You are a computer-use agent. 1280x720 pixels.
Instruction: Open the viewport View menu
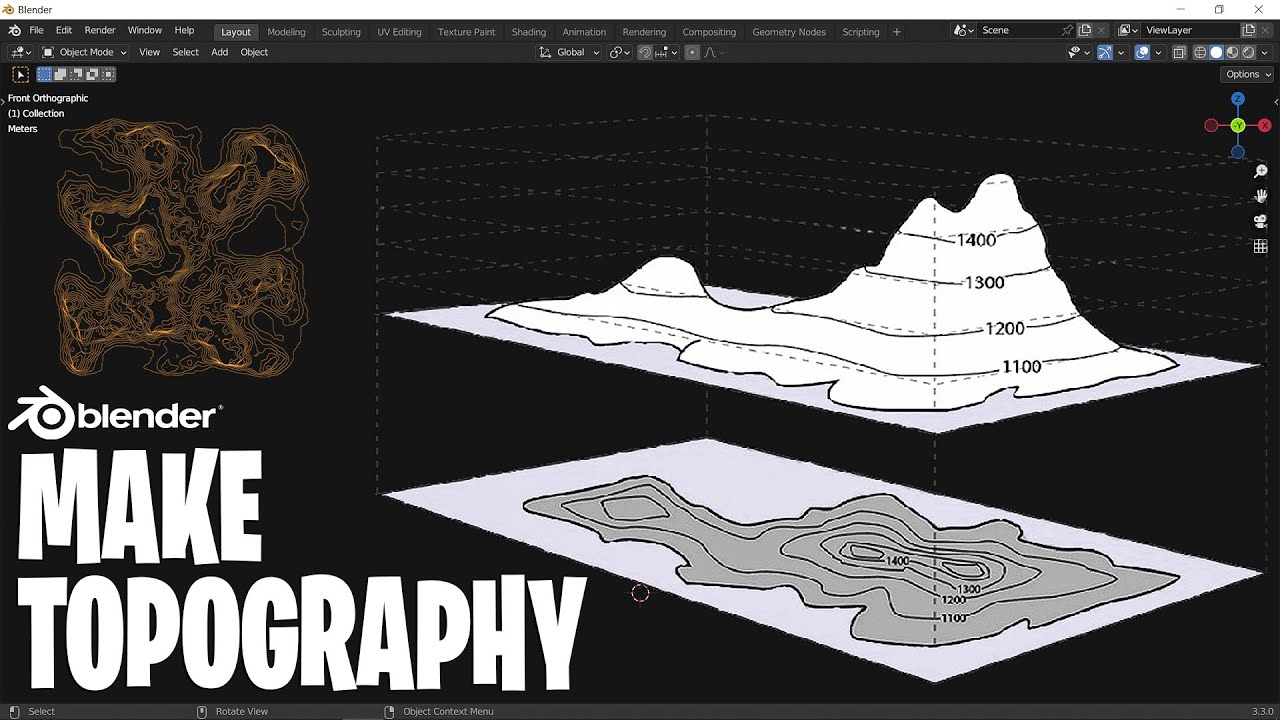pyautogui.click(x=149, y=52)
